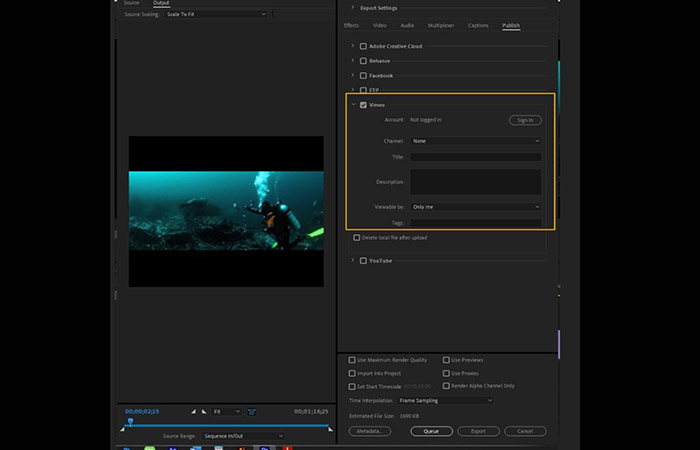Switch to the Effects tab

point(351,25)
